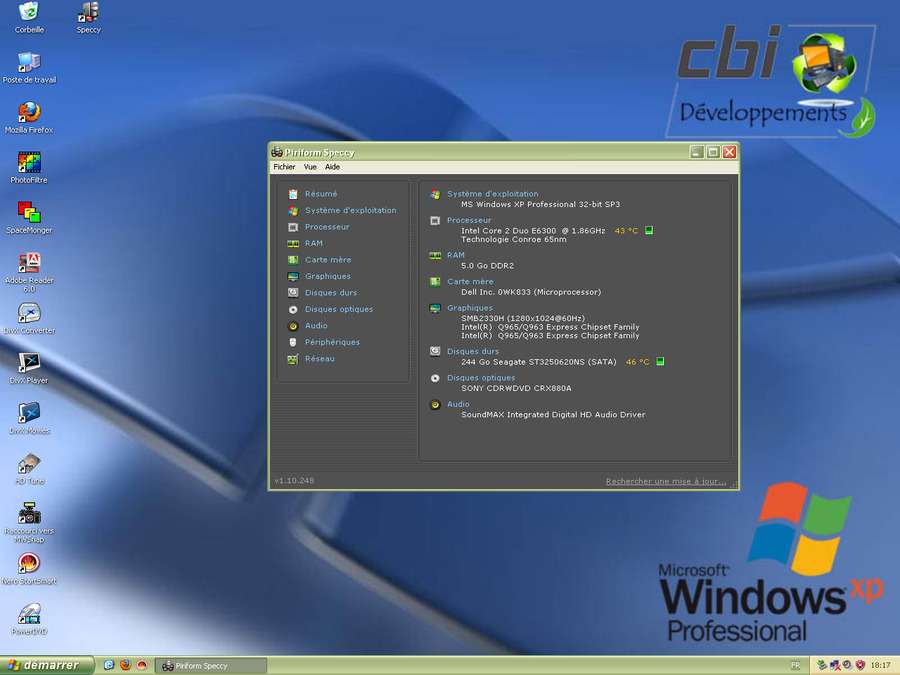Select Périphériques in the sidebar

pos(332,342)
